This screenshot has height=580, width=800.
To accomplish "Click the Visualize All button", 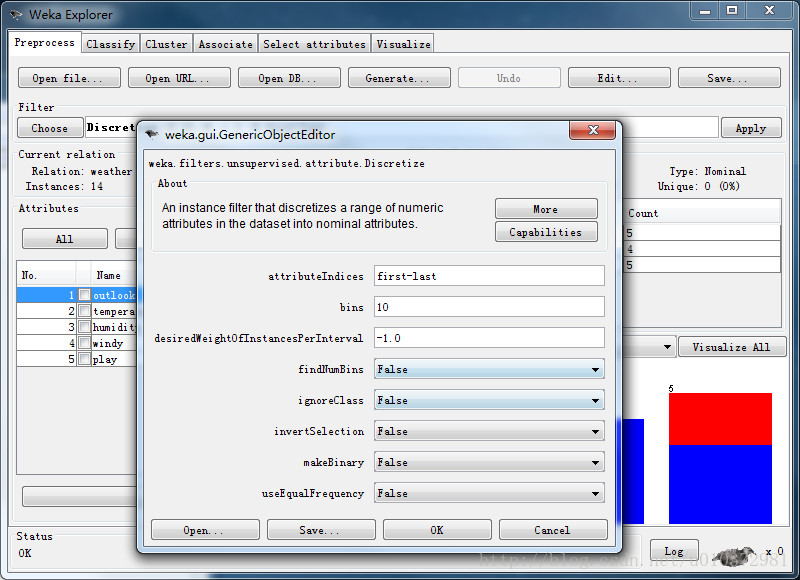I will [x=732, y=347].
